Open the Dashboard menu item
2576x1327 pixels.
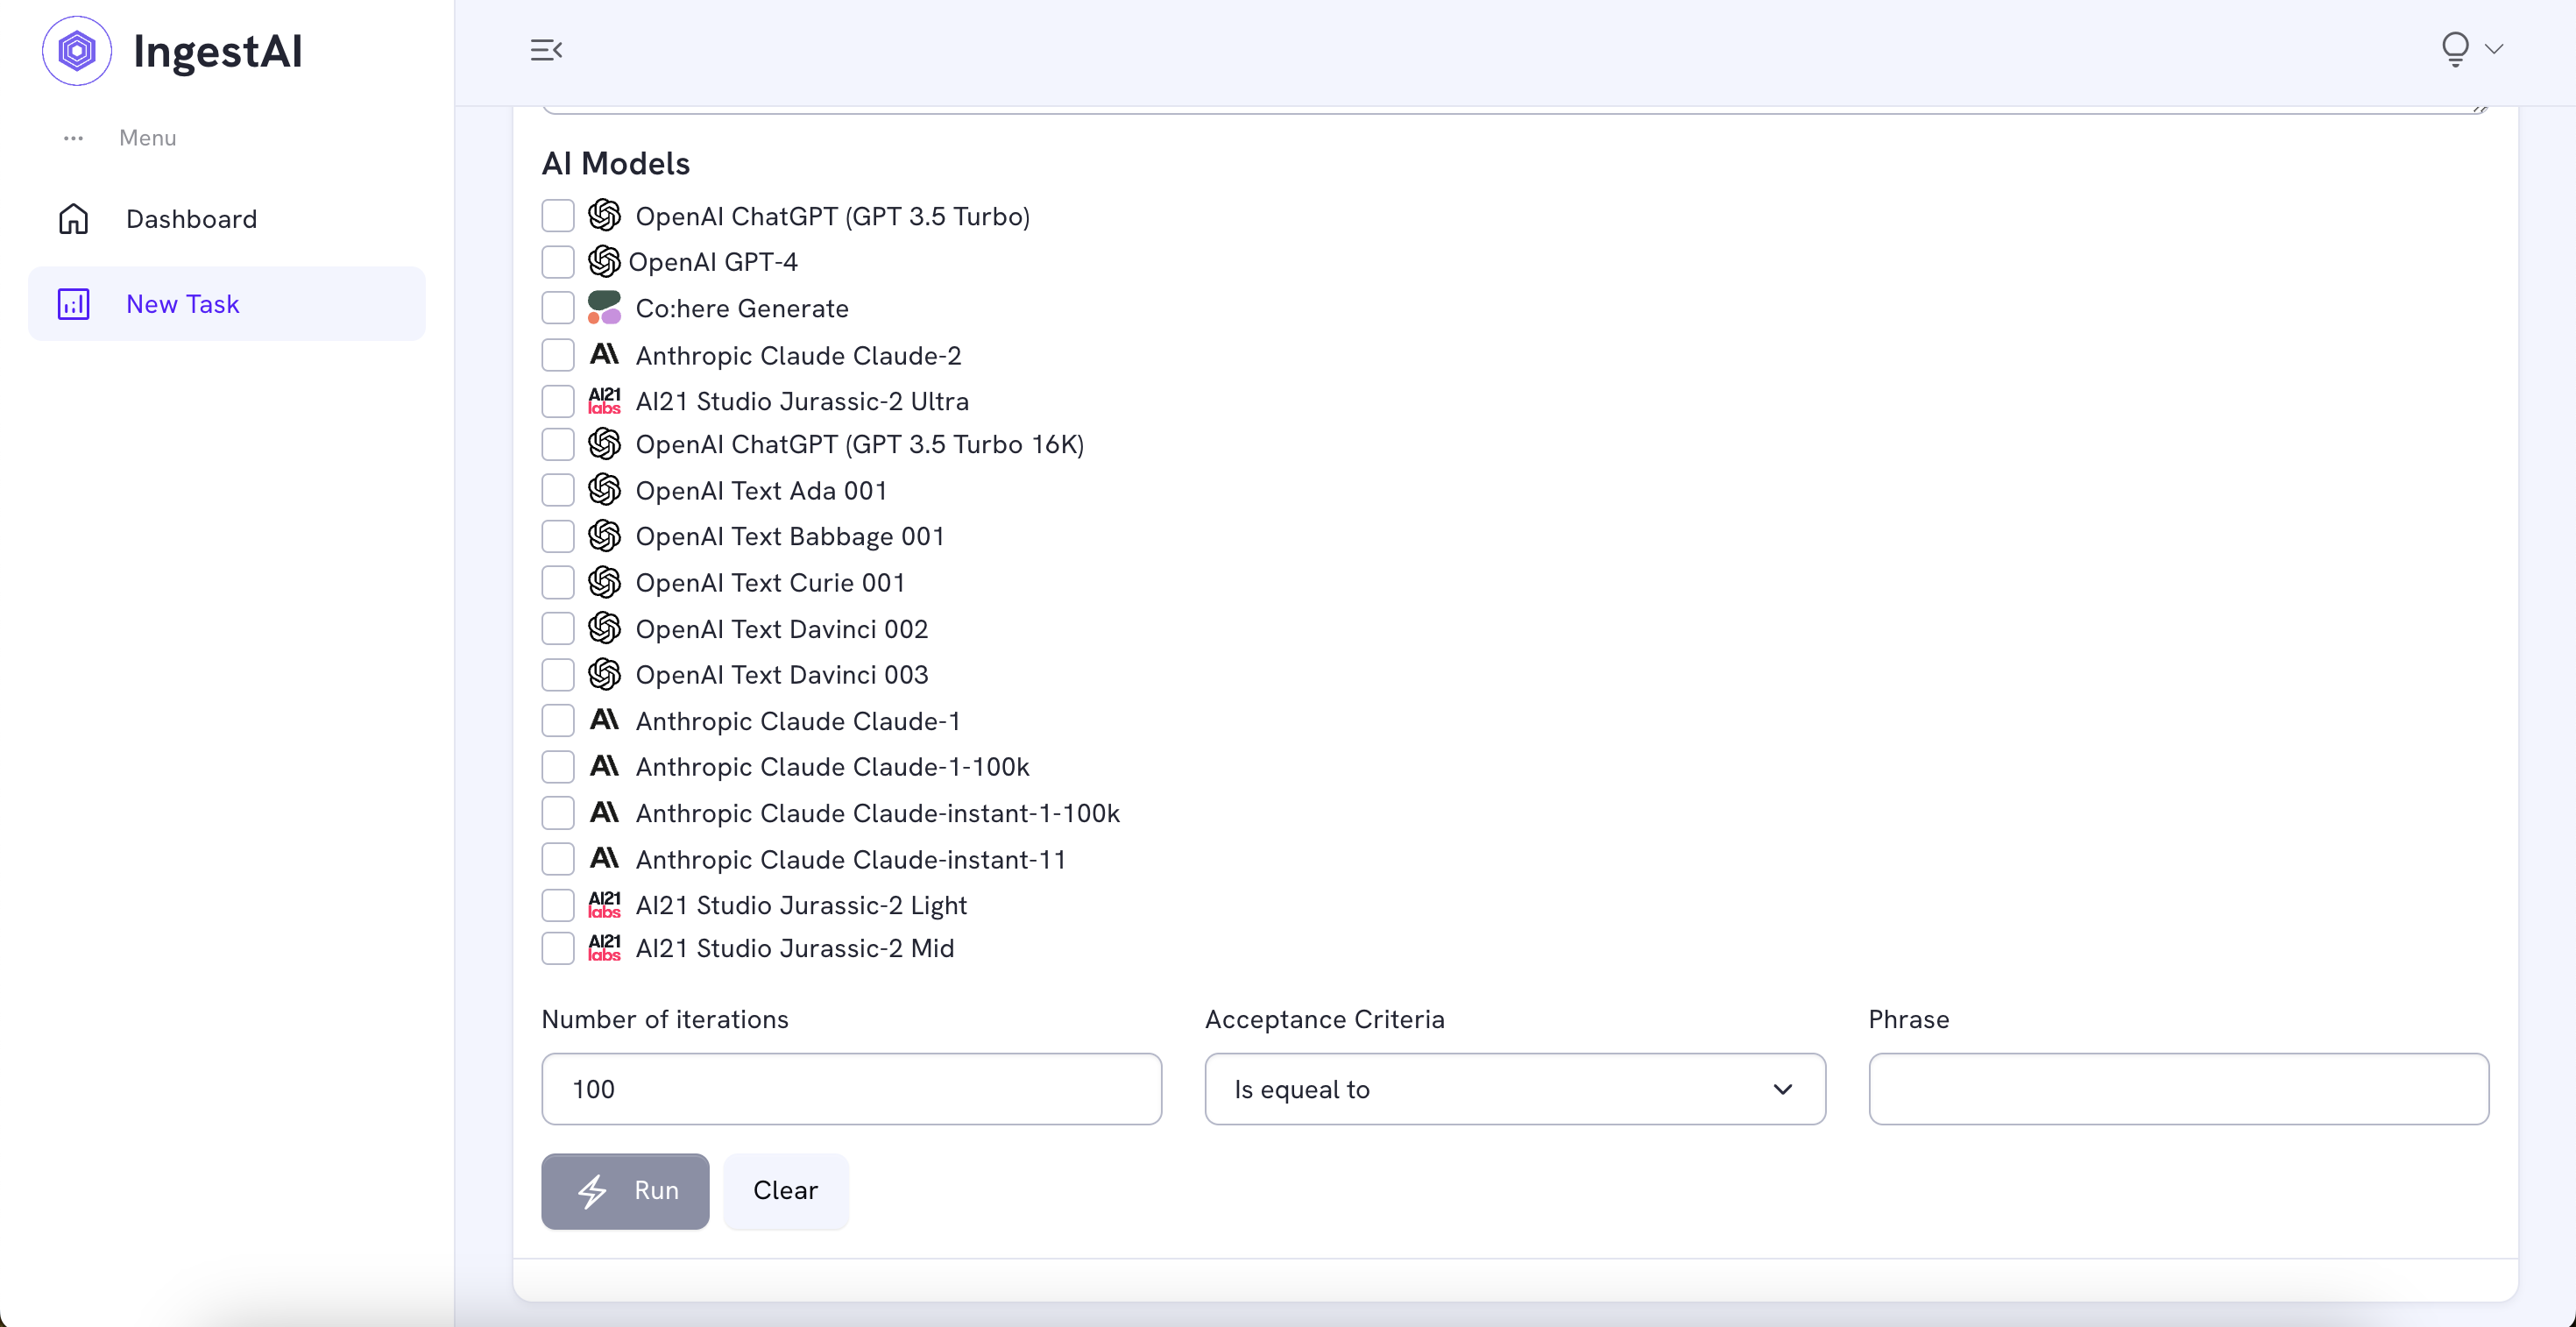[x=191, y=219]
